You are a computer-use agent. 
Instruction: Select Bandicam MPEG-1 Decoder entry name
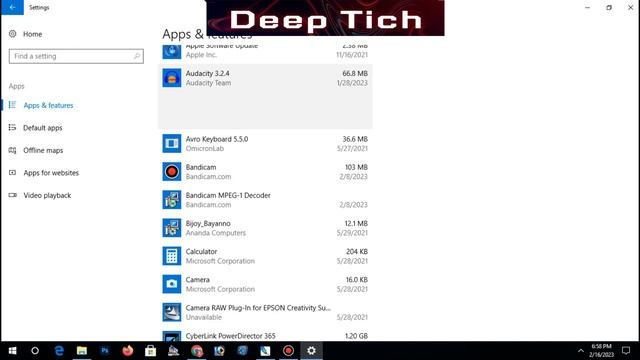coord(228,196)
